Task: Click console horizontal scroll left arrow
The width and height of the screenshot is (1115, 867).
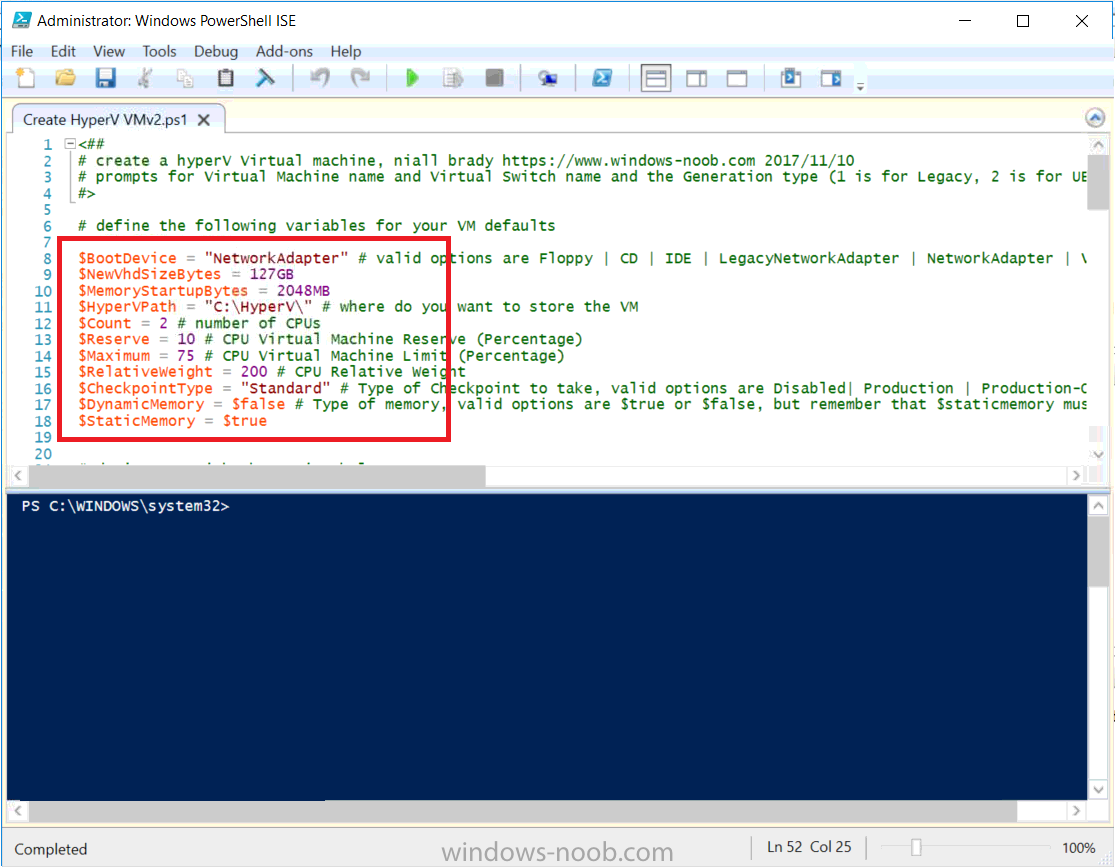Action: 18,810
